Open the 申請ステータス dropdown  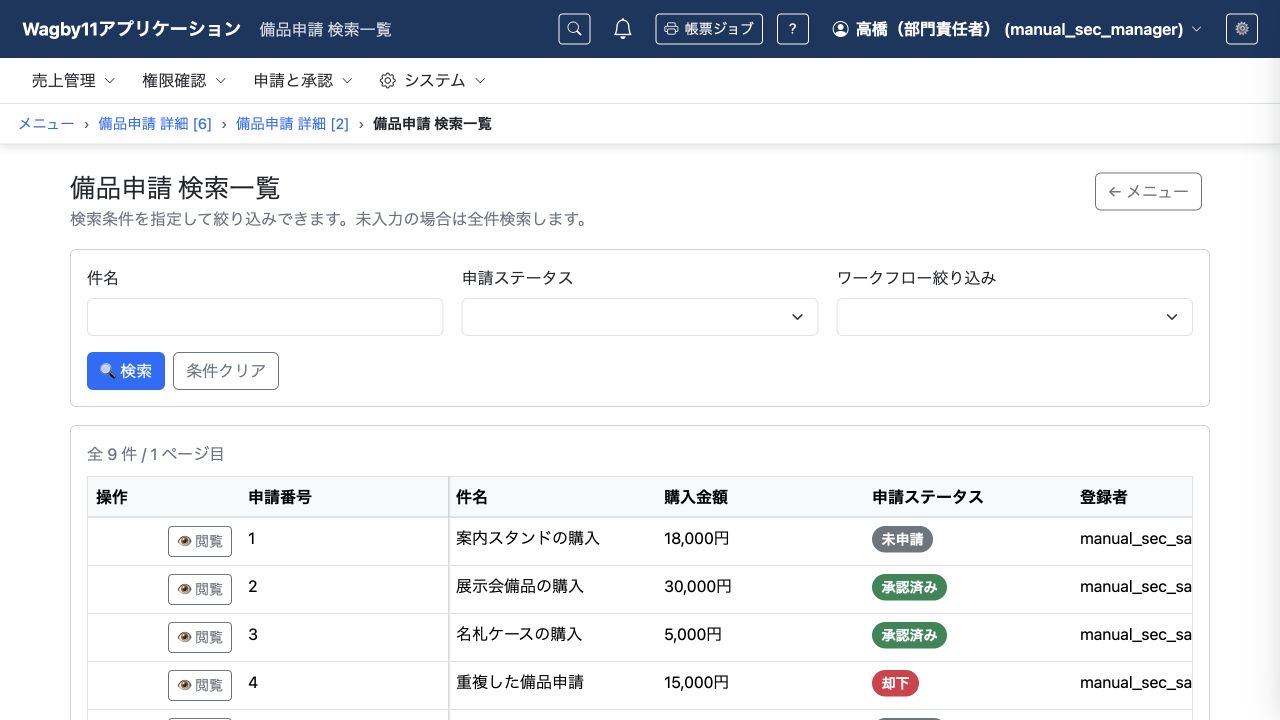[640, 317]
